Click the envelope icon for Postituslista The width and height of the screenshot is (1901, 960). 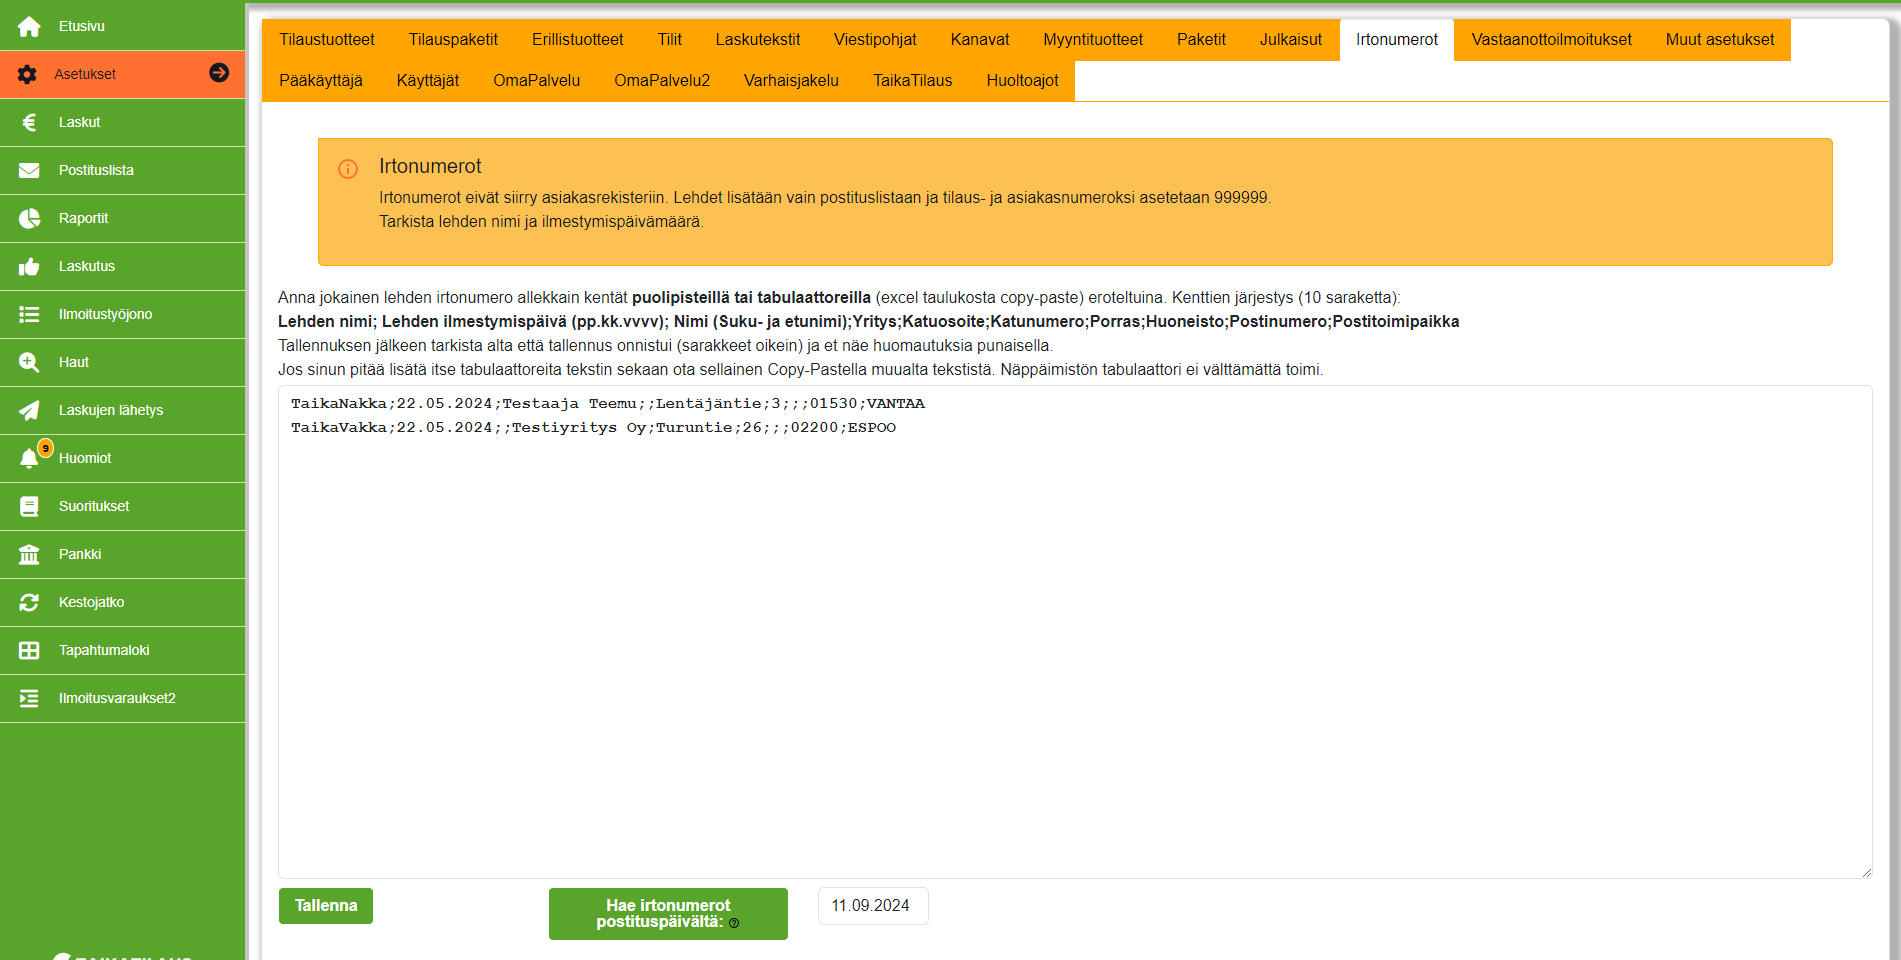(x=29, y=170)
